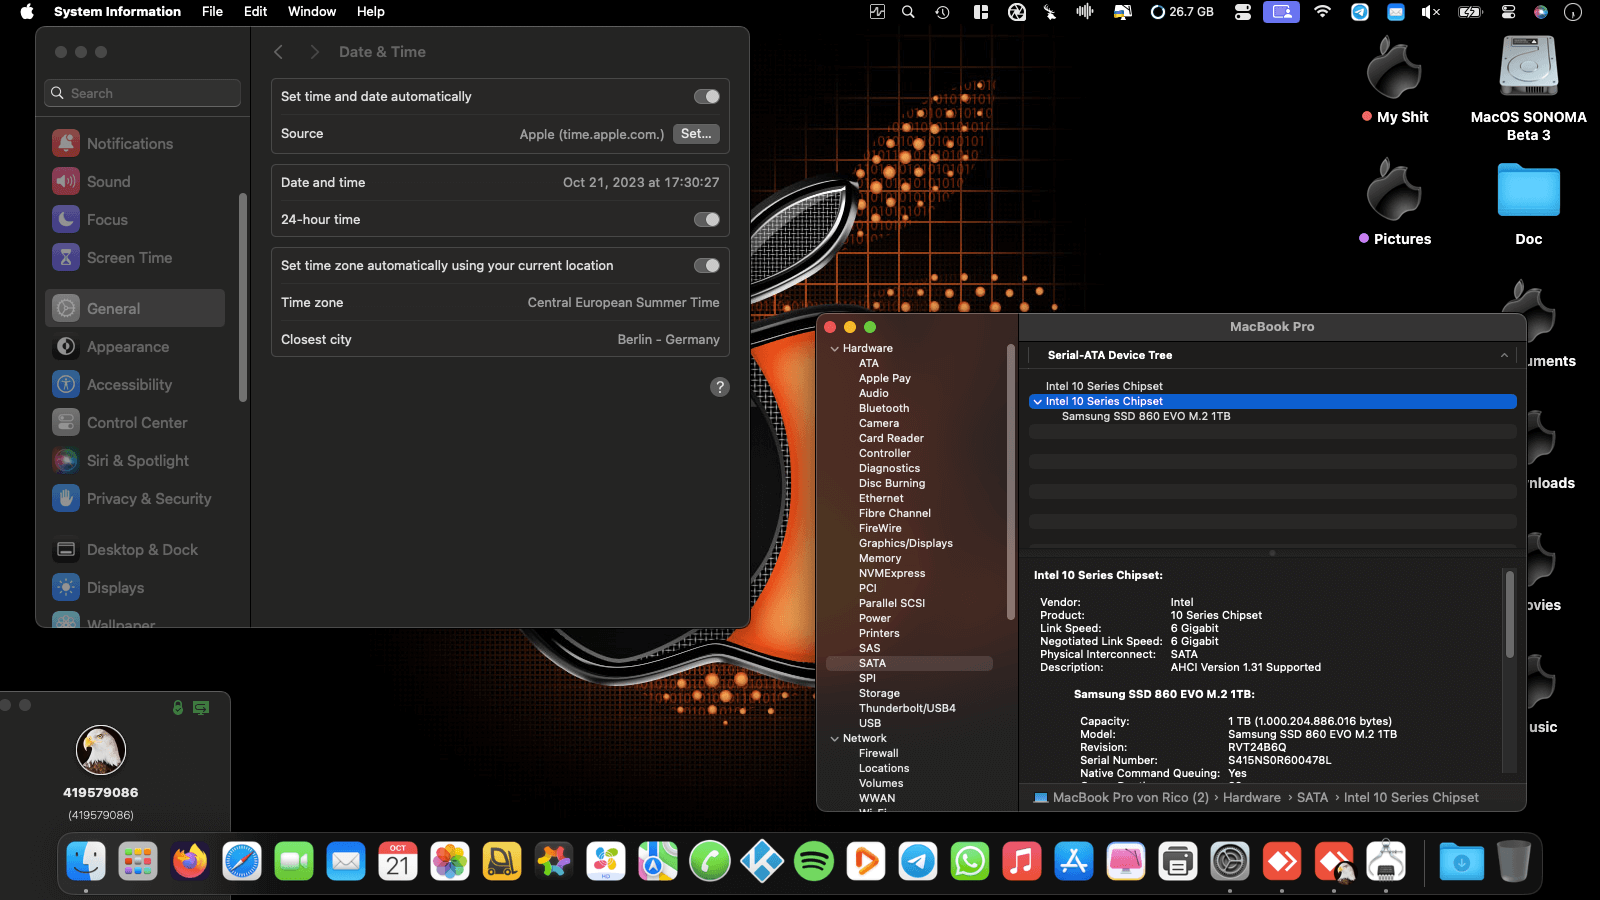Image resolution: width=1600 pixels, height=900 pixels.
Task: Open Accessibility settings
Action: pyautogui.click(x=135, y=385)
